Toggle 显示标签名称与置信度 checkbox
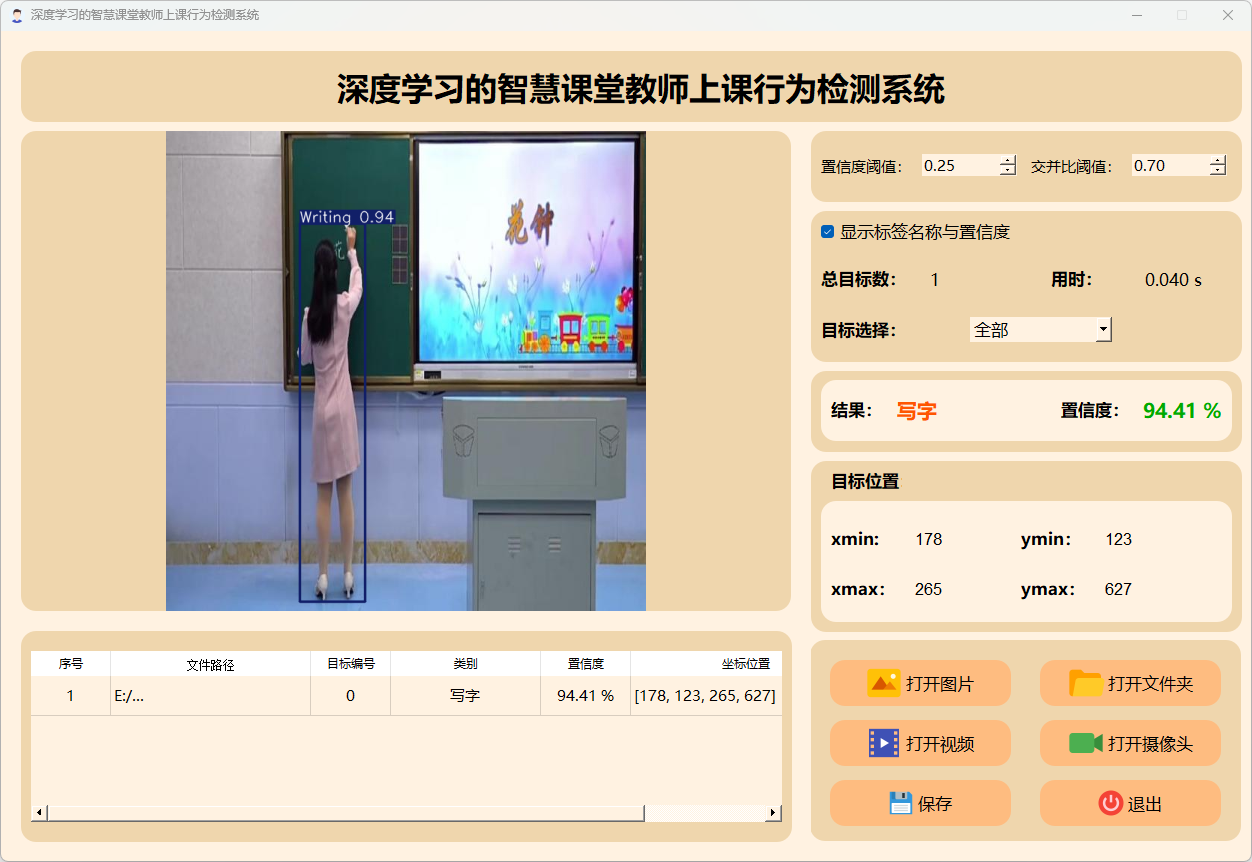Screen dimensions: 1252x862 coord(828,232)
